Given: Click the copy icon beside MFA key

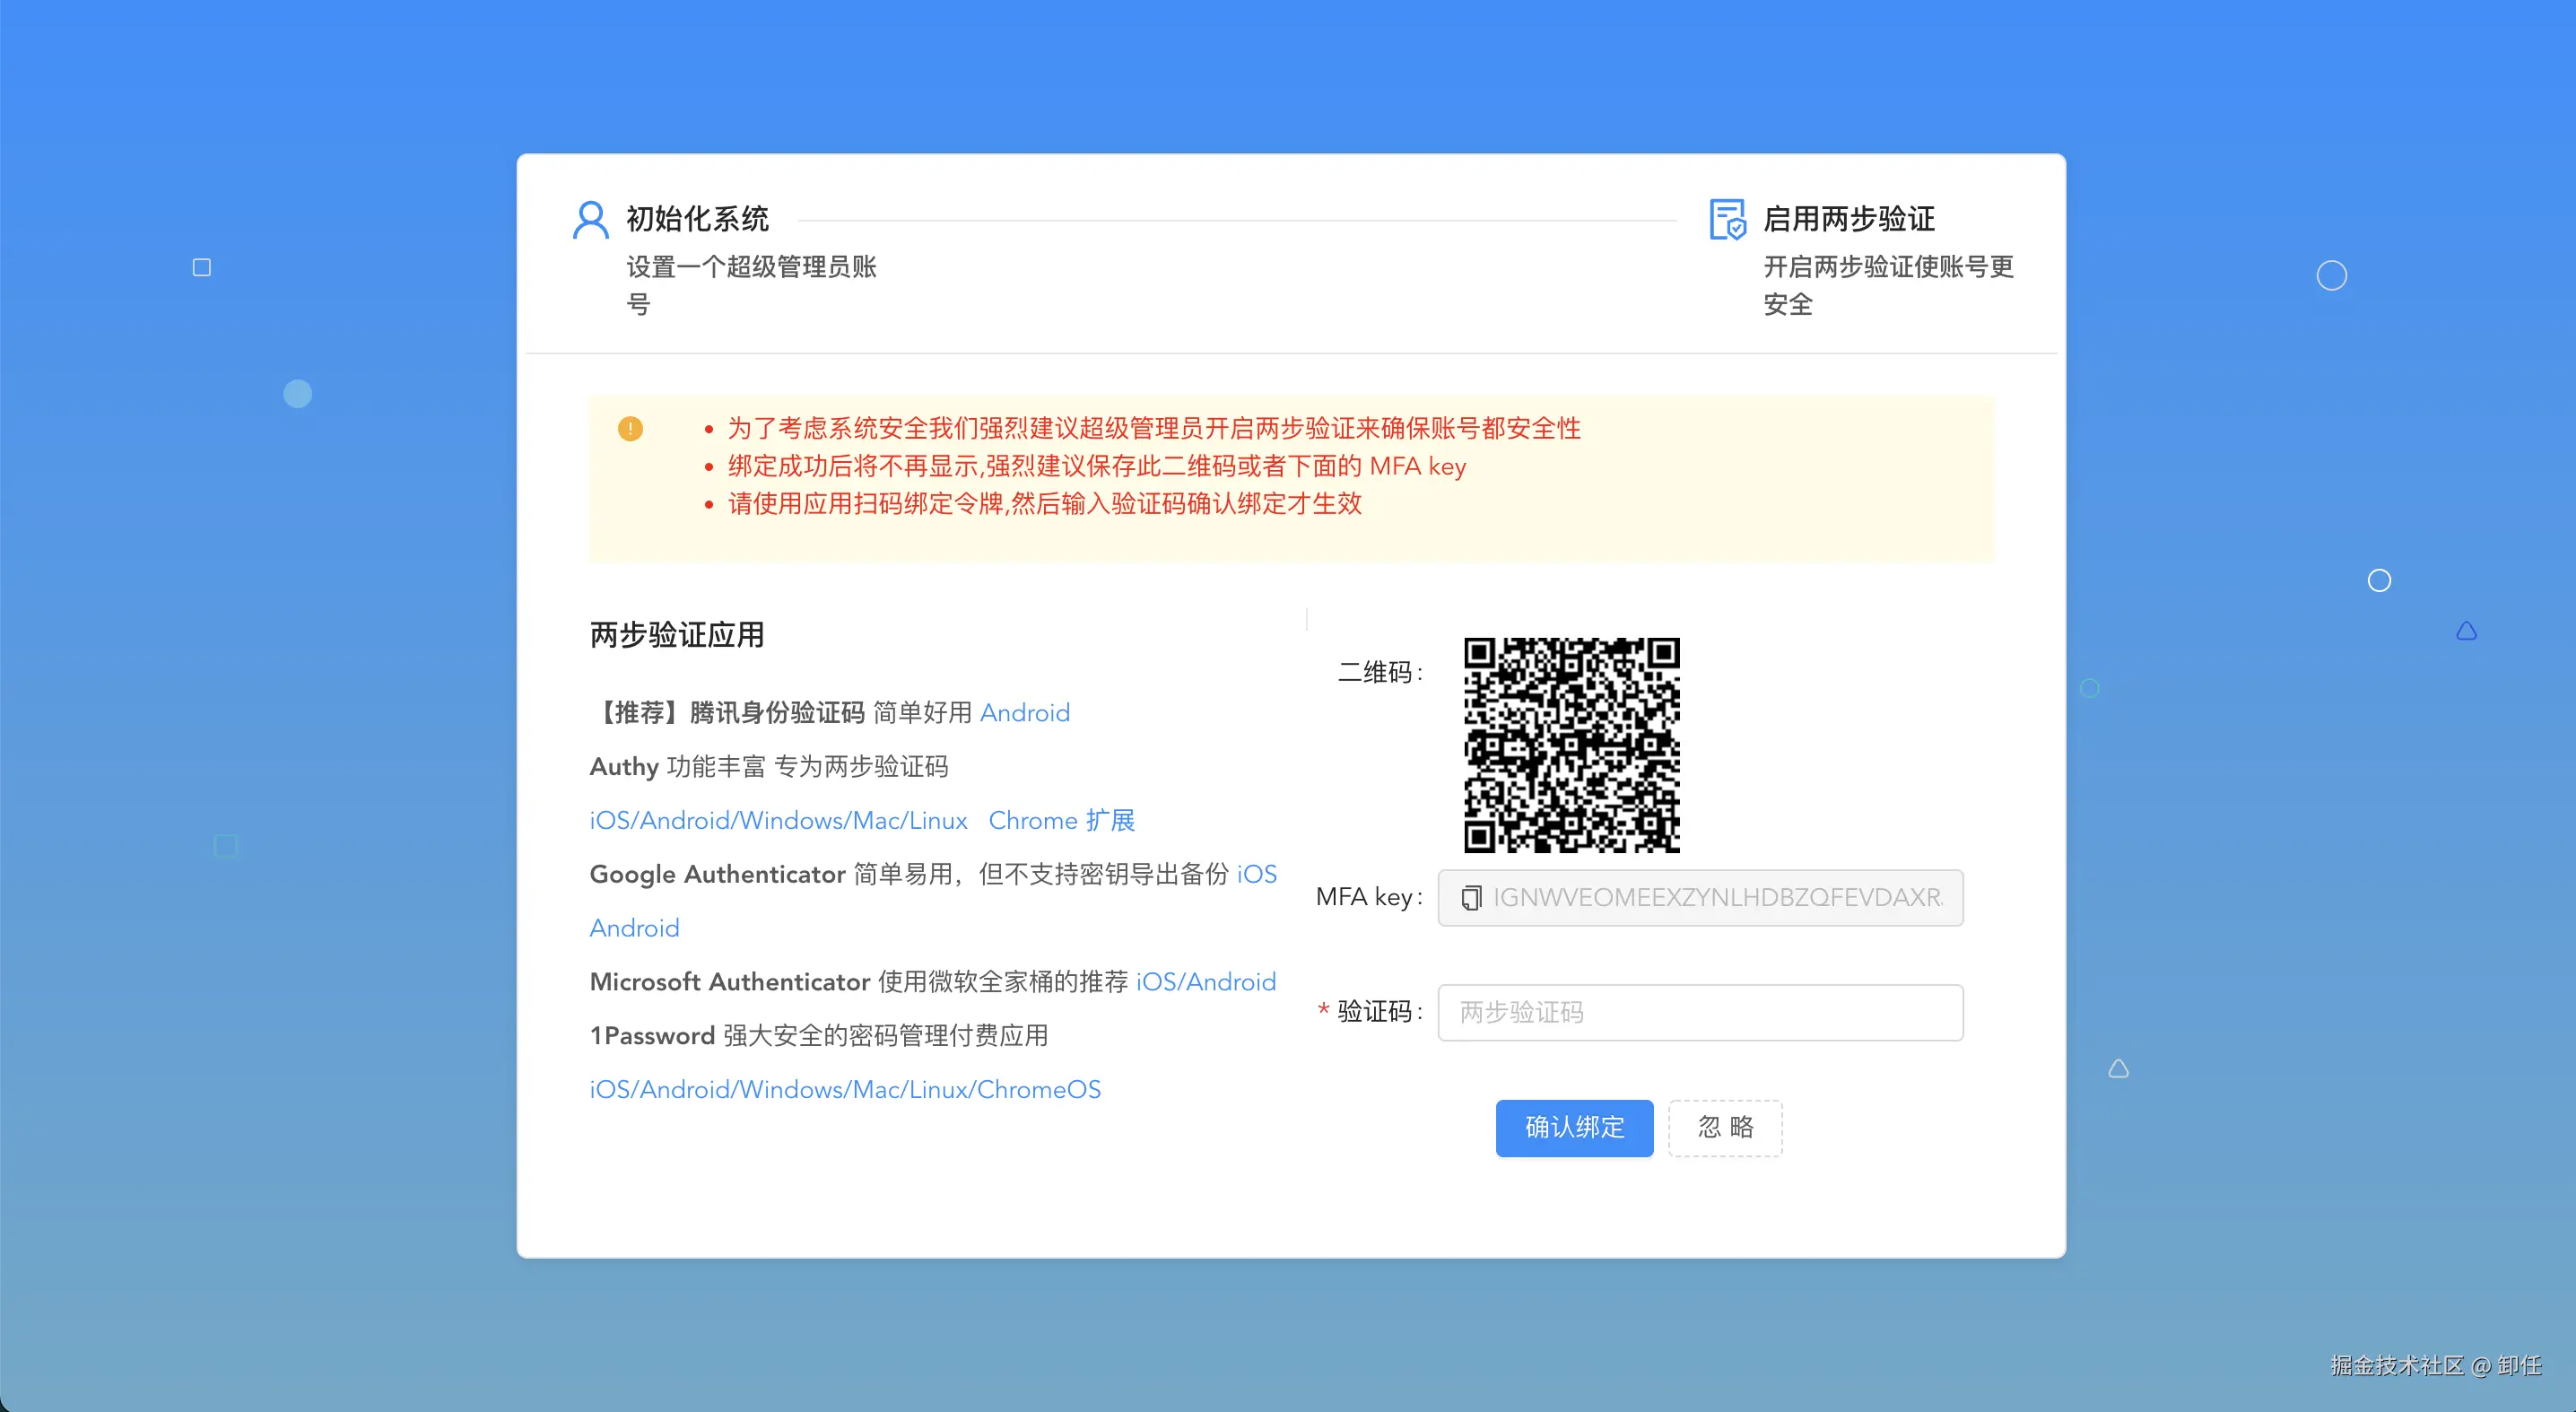Looking at the screenshot, I should click(1470, 898).
